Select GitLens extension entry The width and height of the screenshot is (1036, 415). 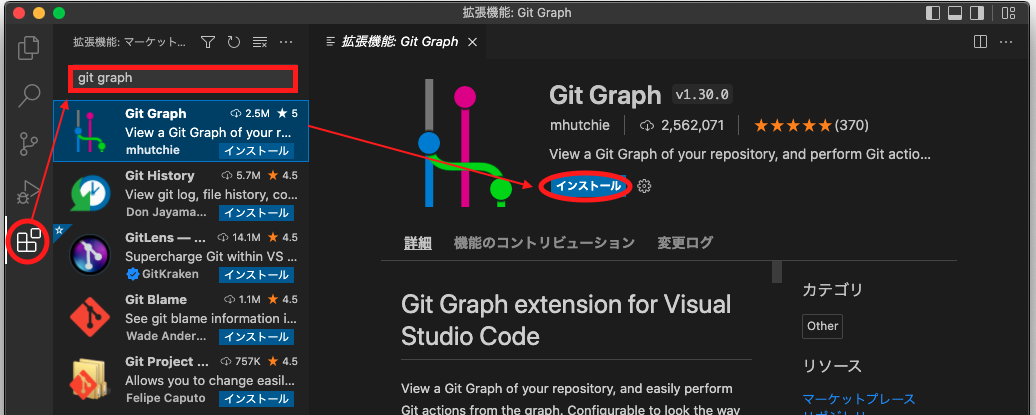(x=181, y=255)
